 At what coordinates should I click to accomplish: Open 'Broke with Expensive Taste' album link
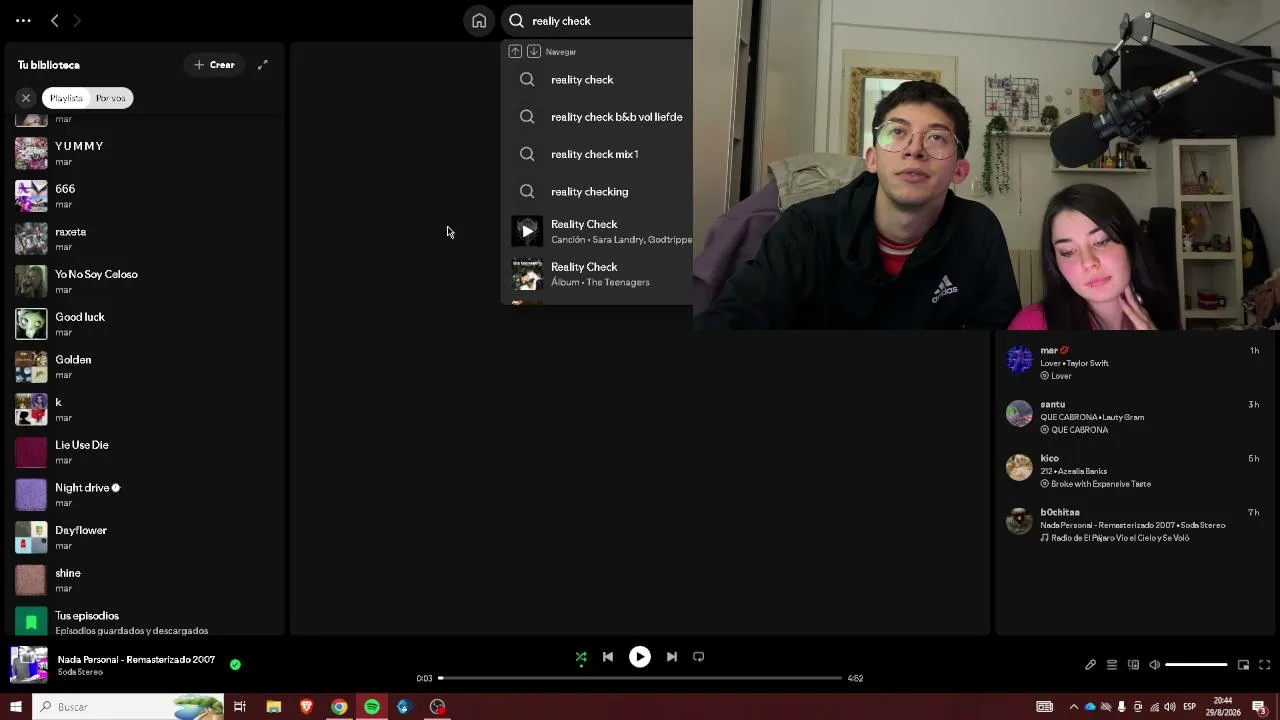tap(1100, 484)
